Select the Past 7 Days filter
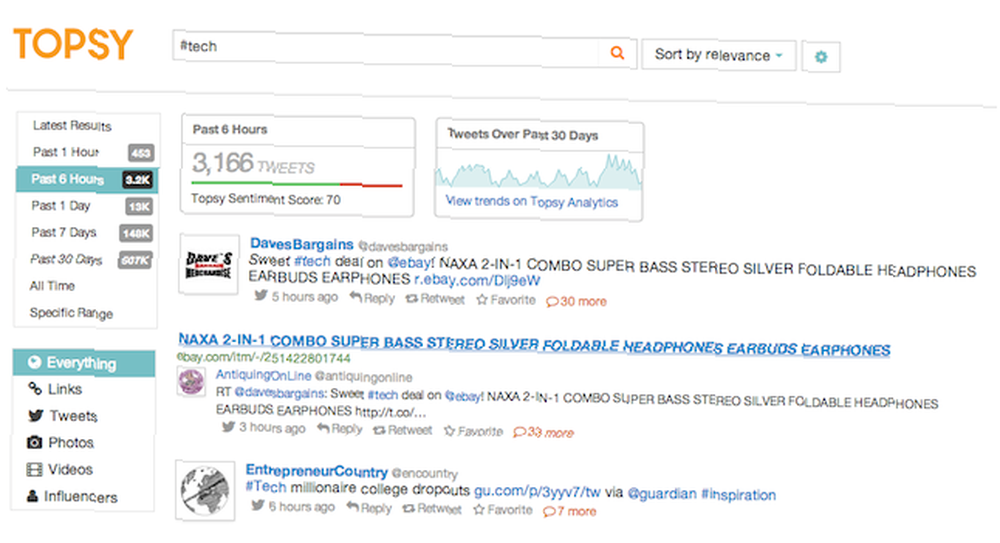1000x543 pixels. point(87,233)
